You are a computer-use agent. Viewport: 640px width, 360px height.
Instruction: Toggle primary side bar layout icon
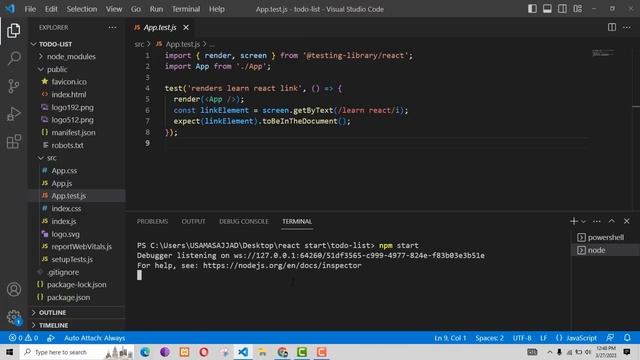(532, 9)
